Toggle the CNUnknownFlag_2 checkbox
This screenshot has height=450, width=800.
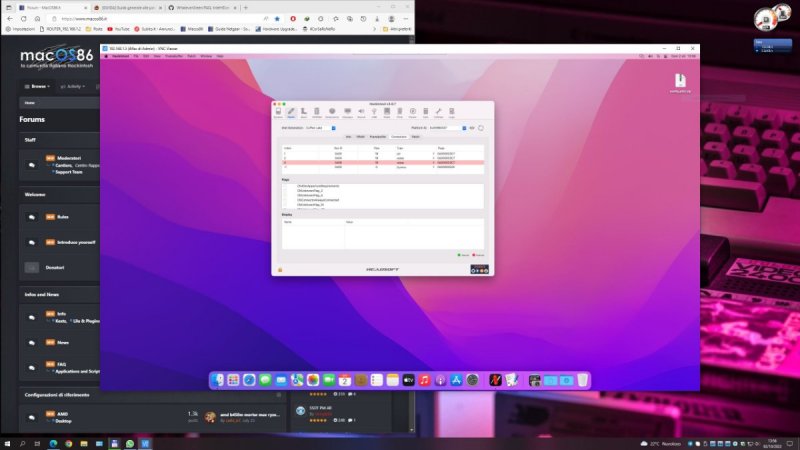coord(285,191)
